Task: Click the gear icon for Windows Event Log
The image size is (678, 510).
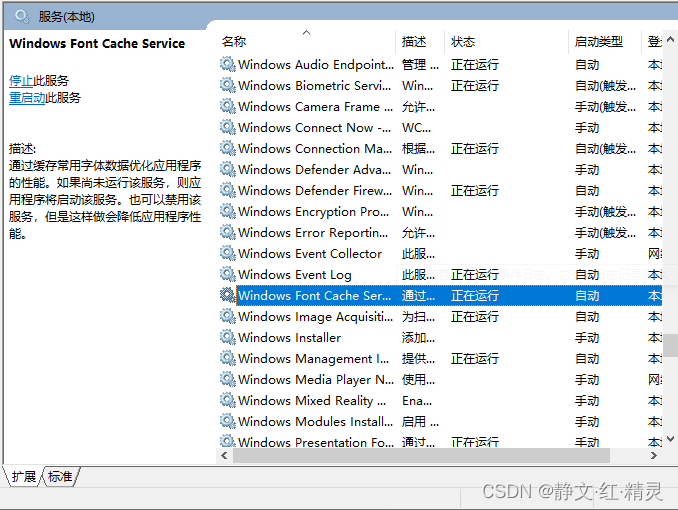Action: pos(227,274)
